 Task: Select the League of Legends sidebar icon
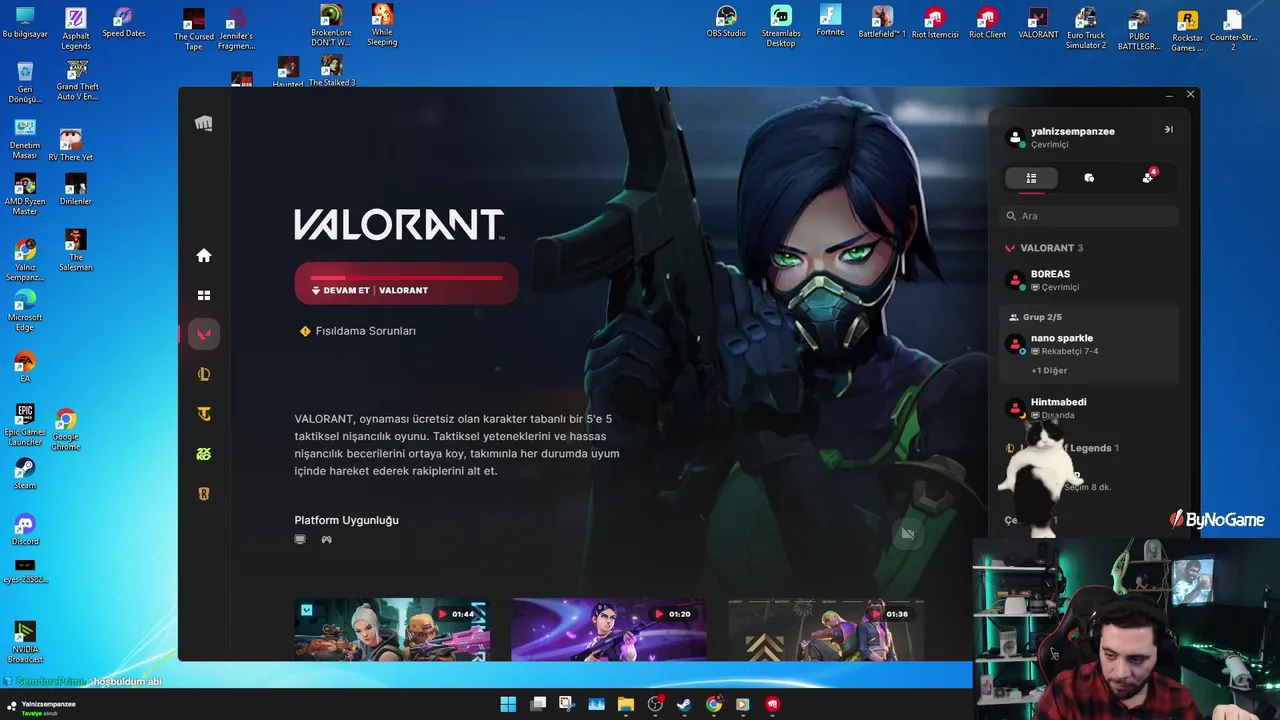point(204,374)
